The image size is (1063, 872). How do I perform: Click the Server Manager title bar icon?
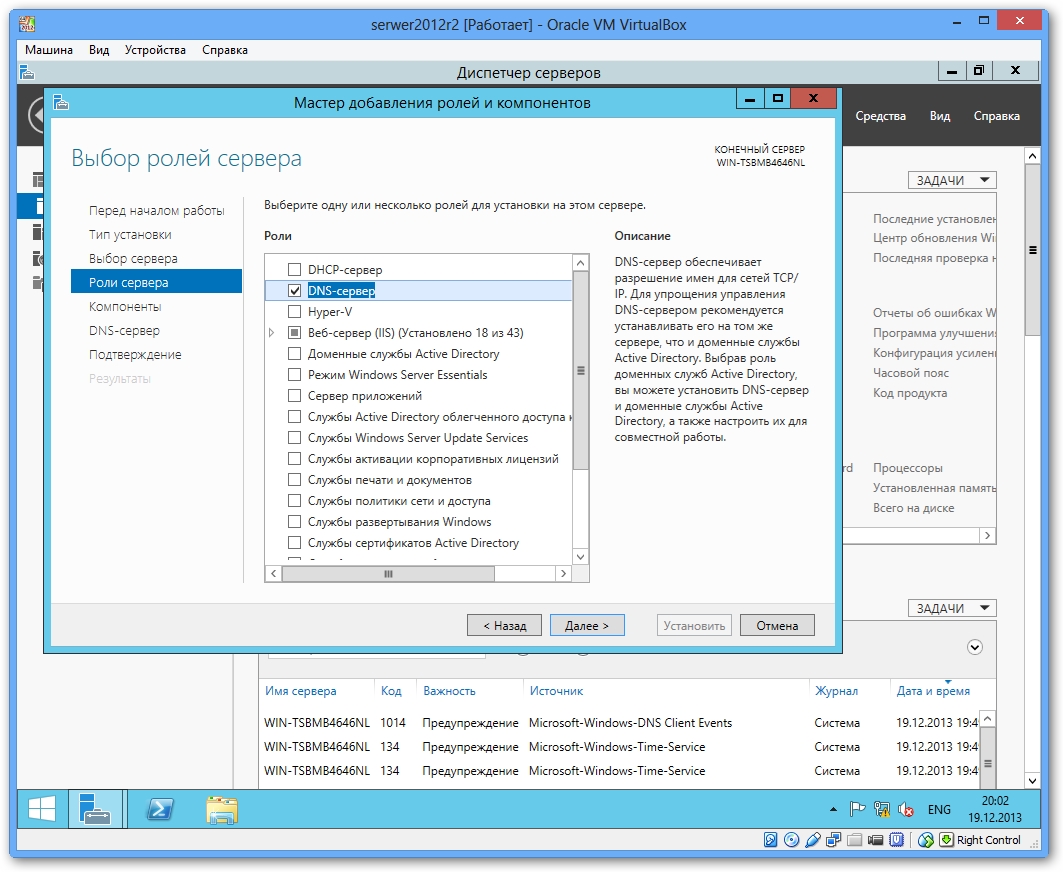26,71
